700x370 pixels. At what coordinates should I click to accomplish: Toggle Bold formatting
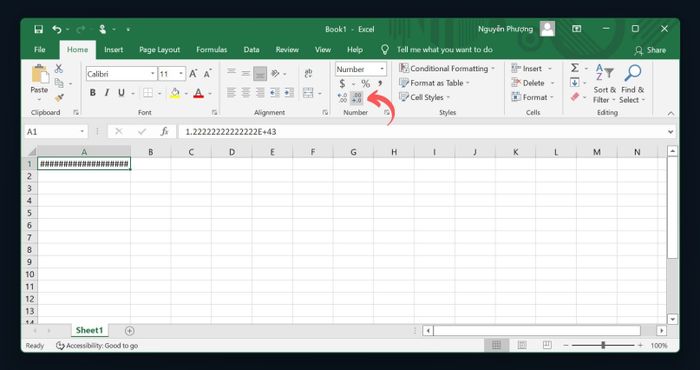tap(92, 93)
